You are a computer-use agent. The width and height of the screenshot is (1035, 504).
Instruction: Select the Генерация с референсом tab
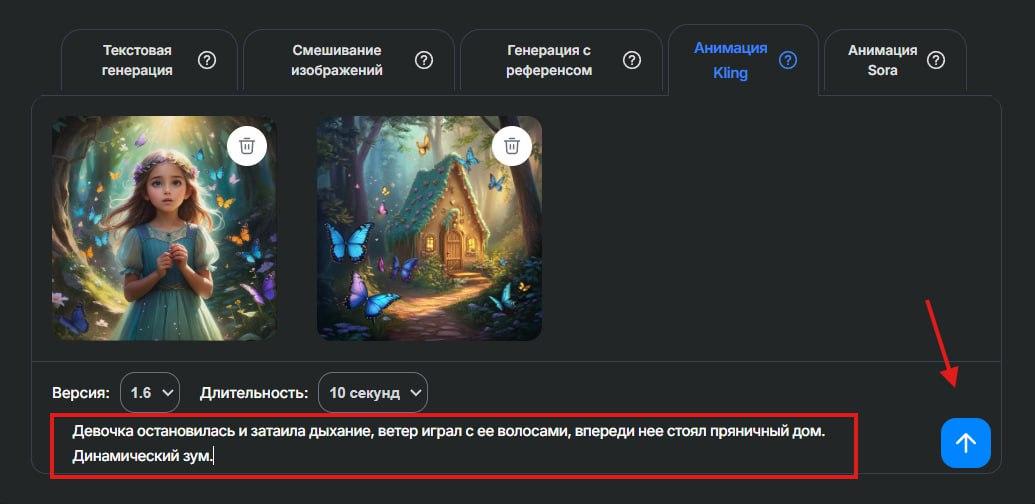tap(549, 61)
